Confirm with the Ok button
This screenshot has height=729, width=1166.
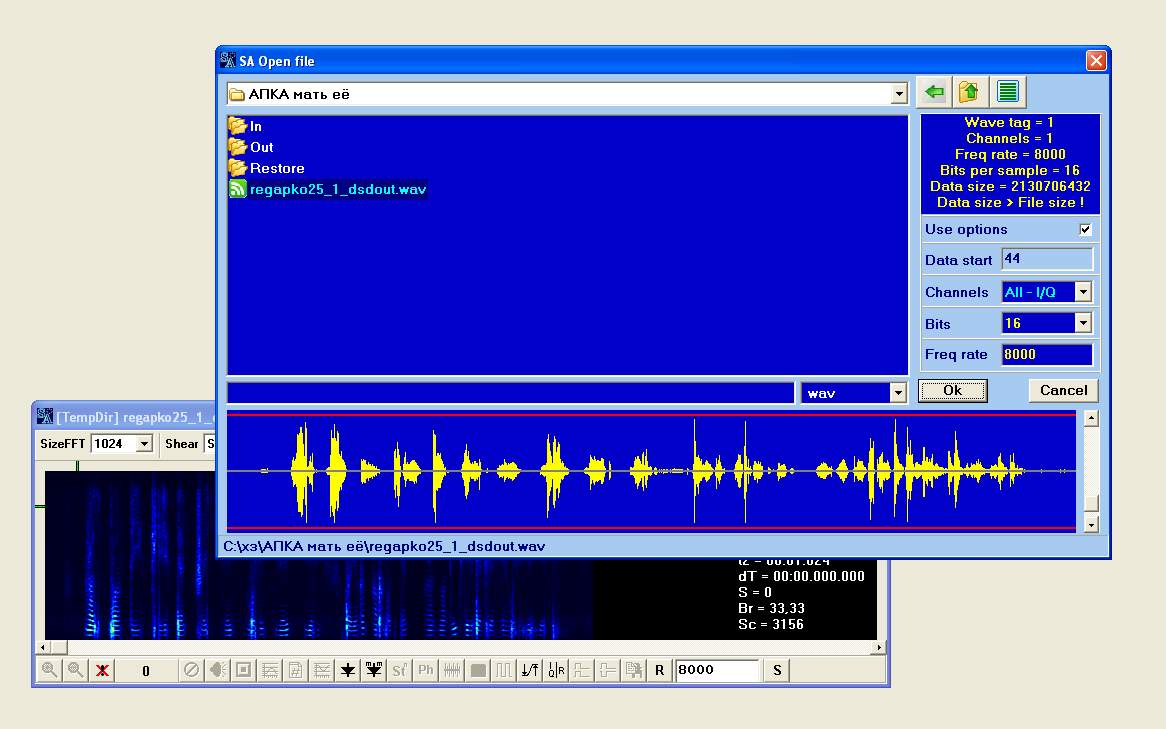(x=953, y=391)
